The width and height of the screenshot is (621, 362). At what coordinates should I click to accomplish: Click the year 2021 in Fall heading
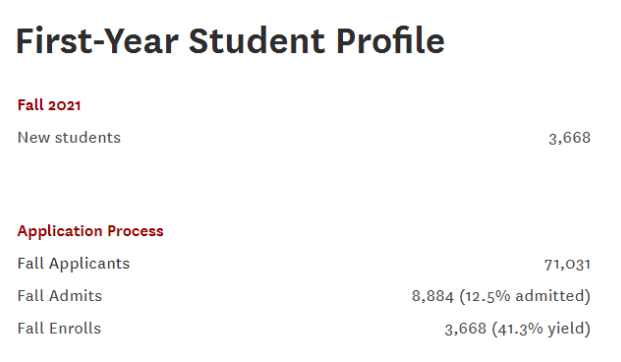pos(64,105)
